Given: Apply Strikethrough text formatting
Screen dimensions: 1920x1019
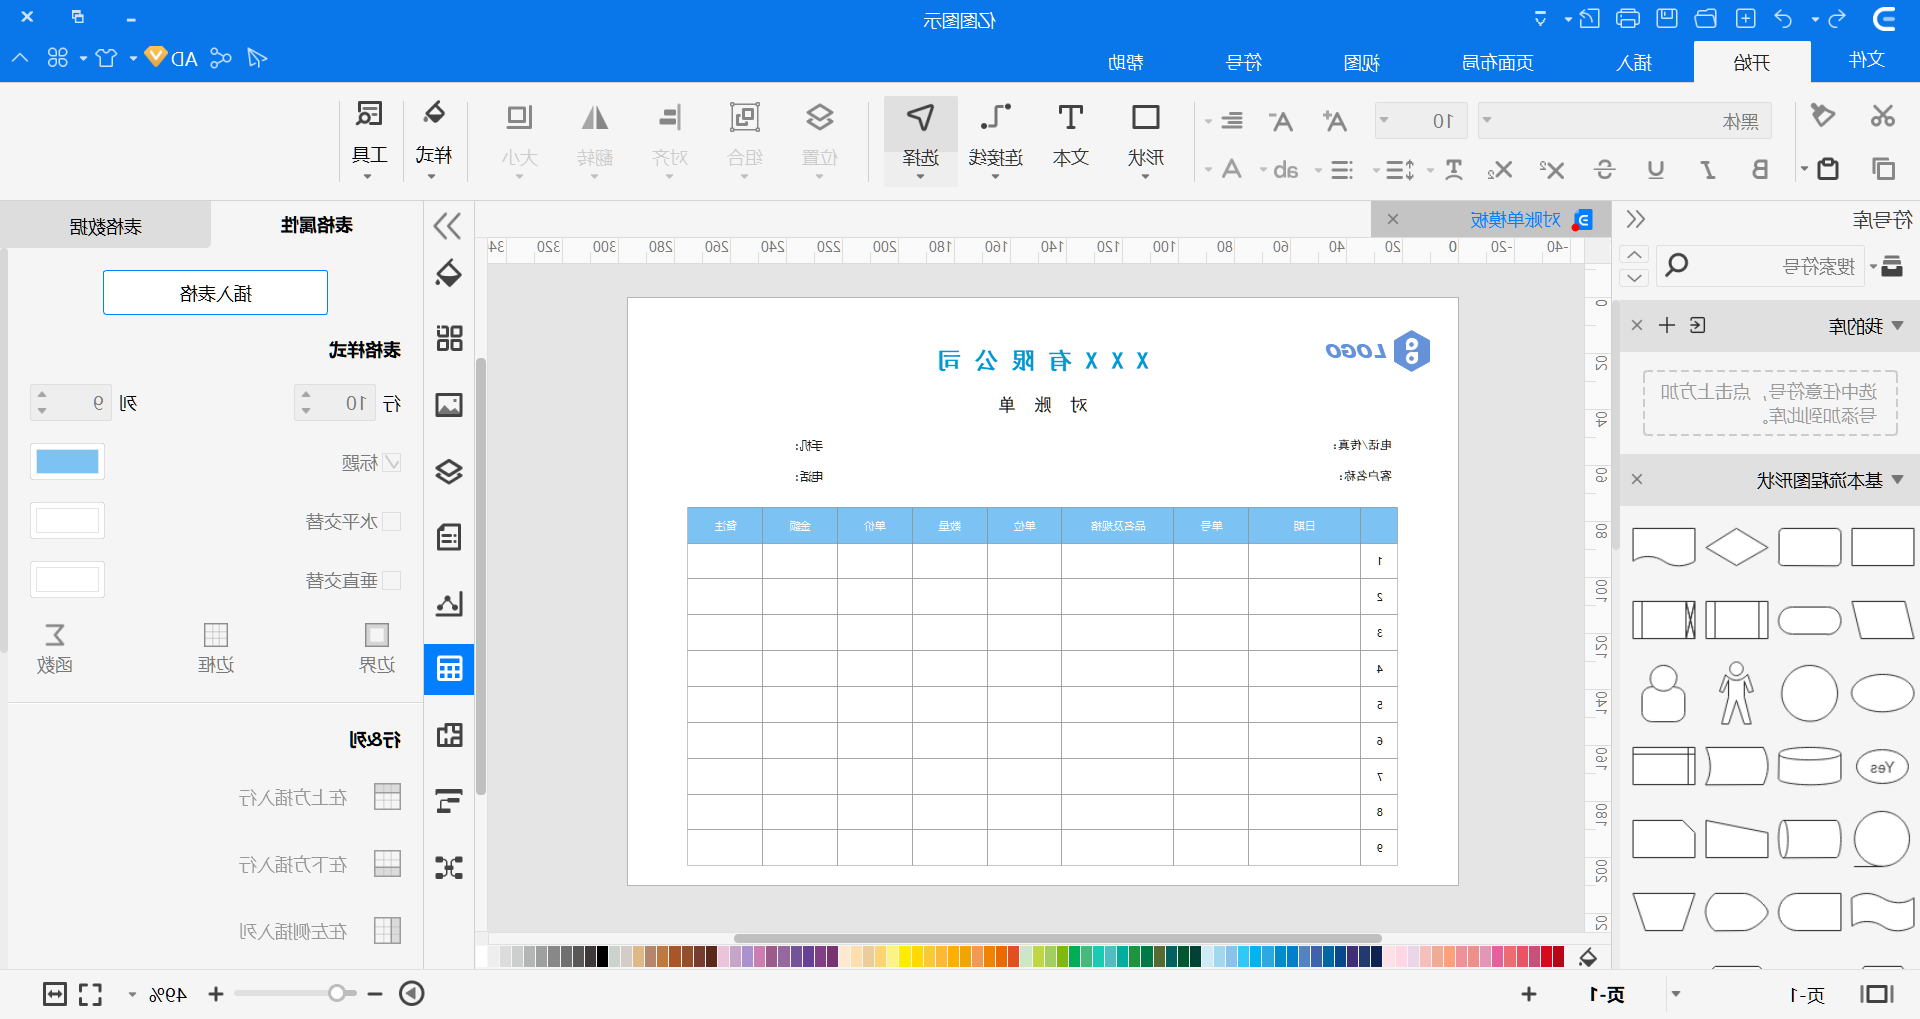Looking at the screenshot, I should click(x=1605, y=170).
